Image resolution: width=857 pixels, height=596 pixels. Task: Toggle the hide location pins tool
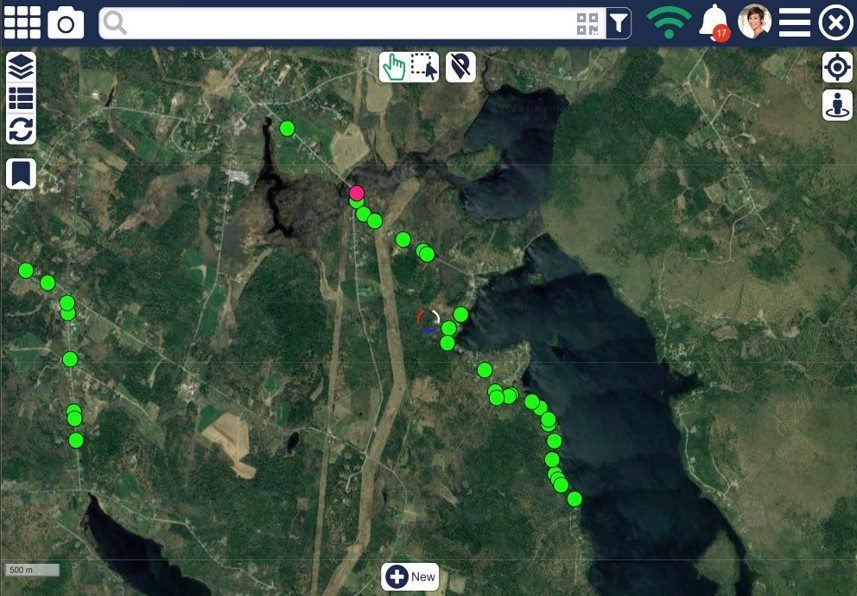pos(460,67)
